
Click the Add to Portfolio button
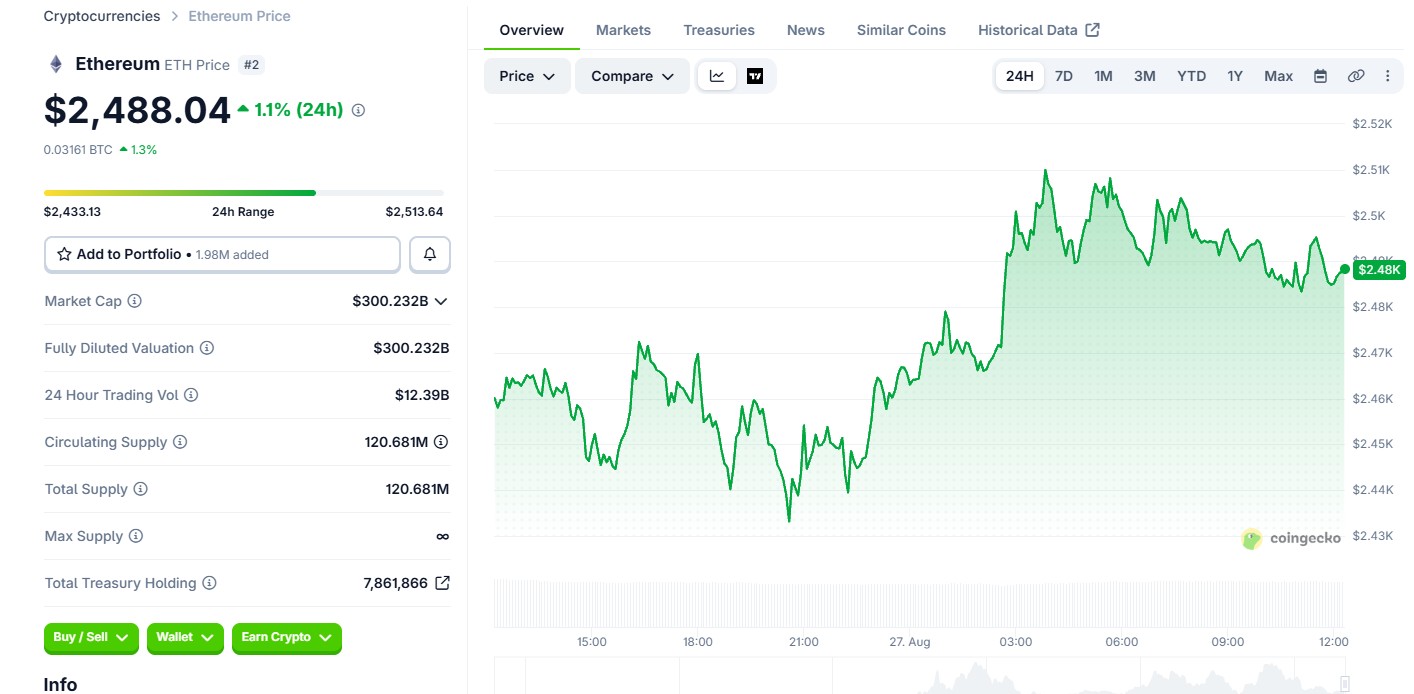(222, 254)
